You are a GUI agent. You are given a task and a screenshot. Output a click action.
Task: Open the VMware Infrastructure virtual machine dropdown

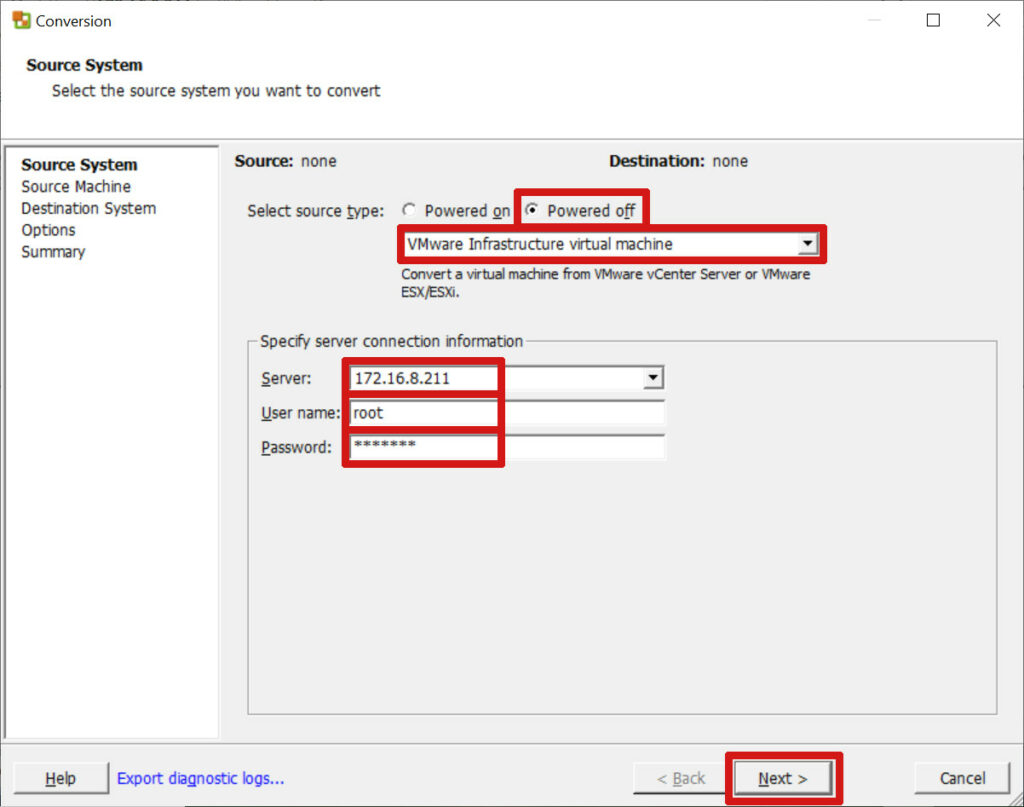click(x=611, y=244)
